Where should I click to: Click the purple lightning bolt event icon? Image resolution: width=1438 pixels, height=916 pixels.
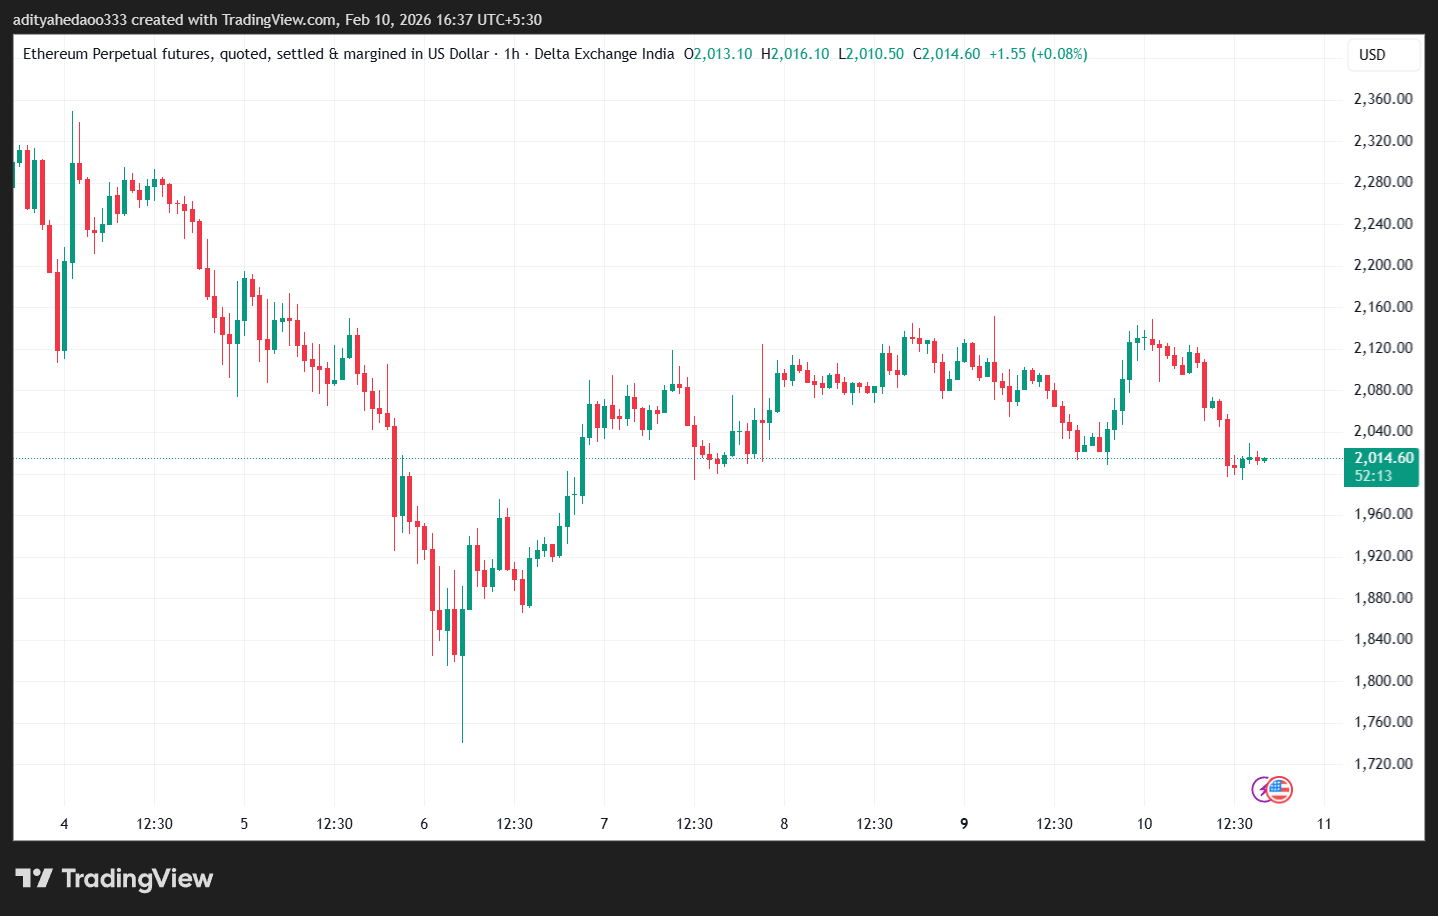[1261, 790]
